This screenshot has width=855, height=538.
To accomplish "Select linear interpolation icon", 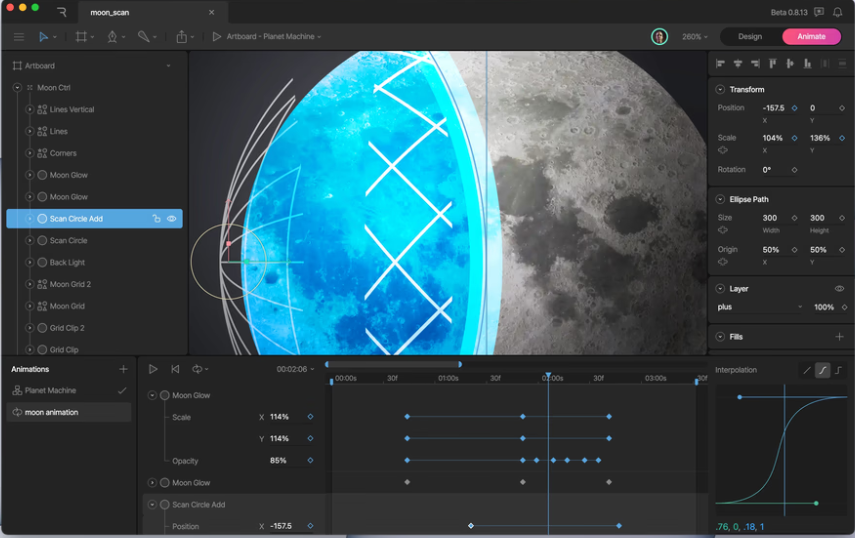I will coord(806,371).
